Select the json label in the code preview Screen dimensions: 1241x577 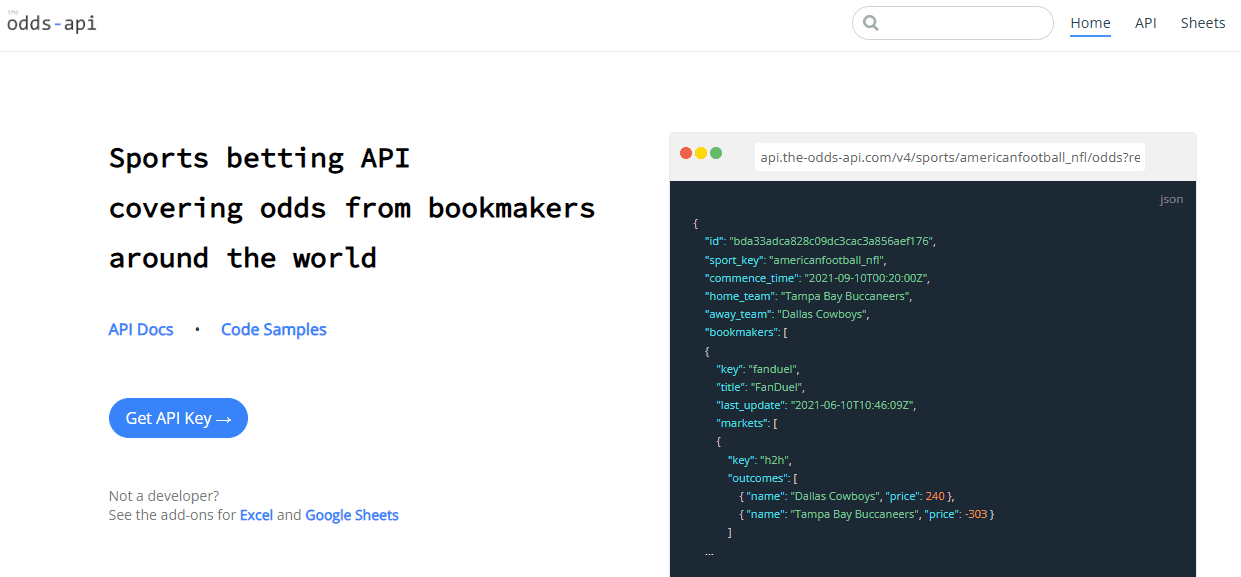(x=1171, y=198)
